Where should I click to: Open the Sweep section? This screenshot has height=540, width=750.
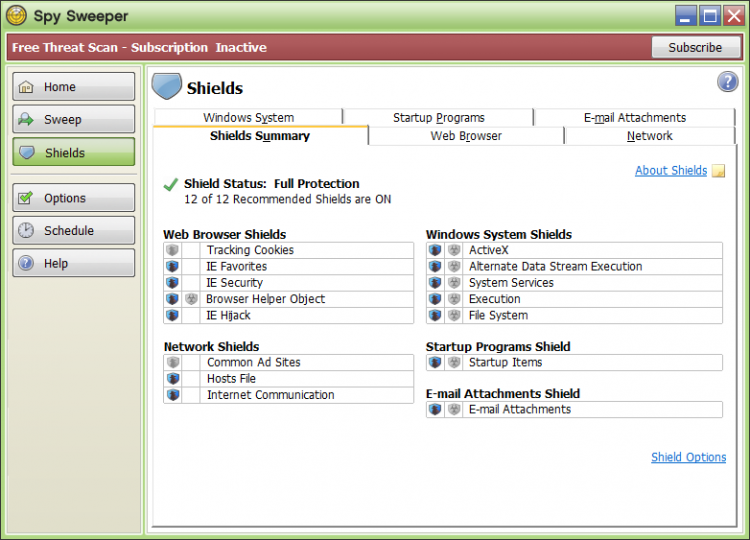[x=74, y=119]
